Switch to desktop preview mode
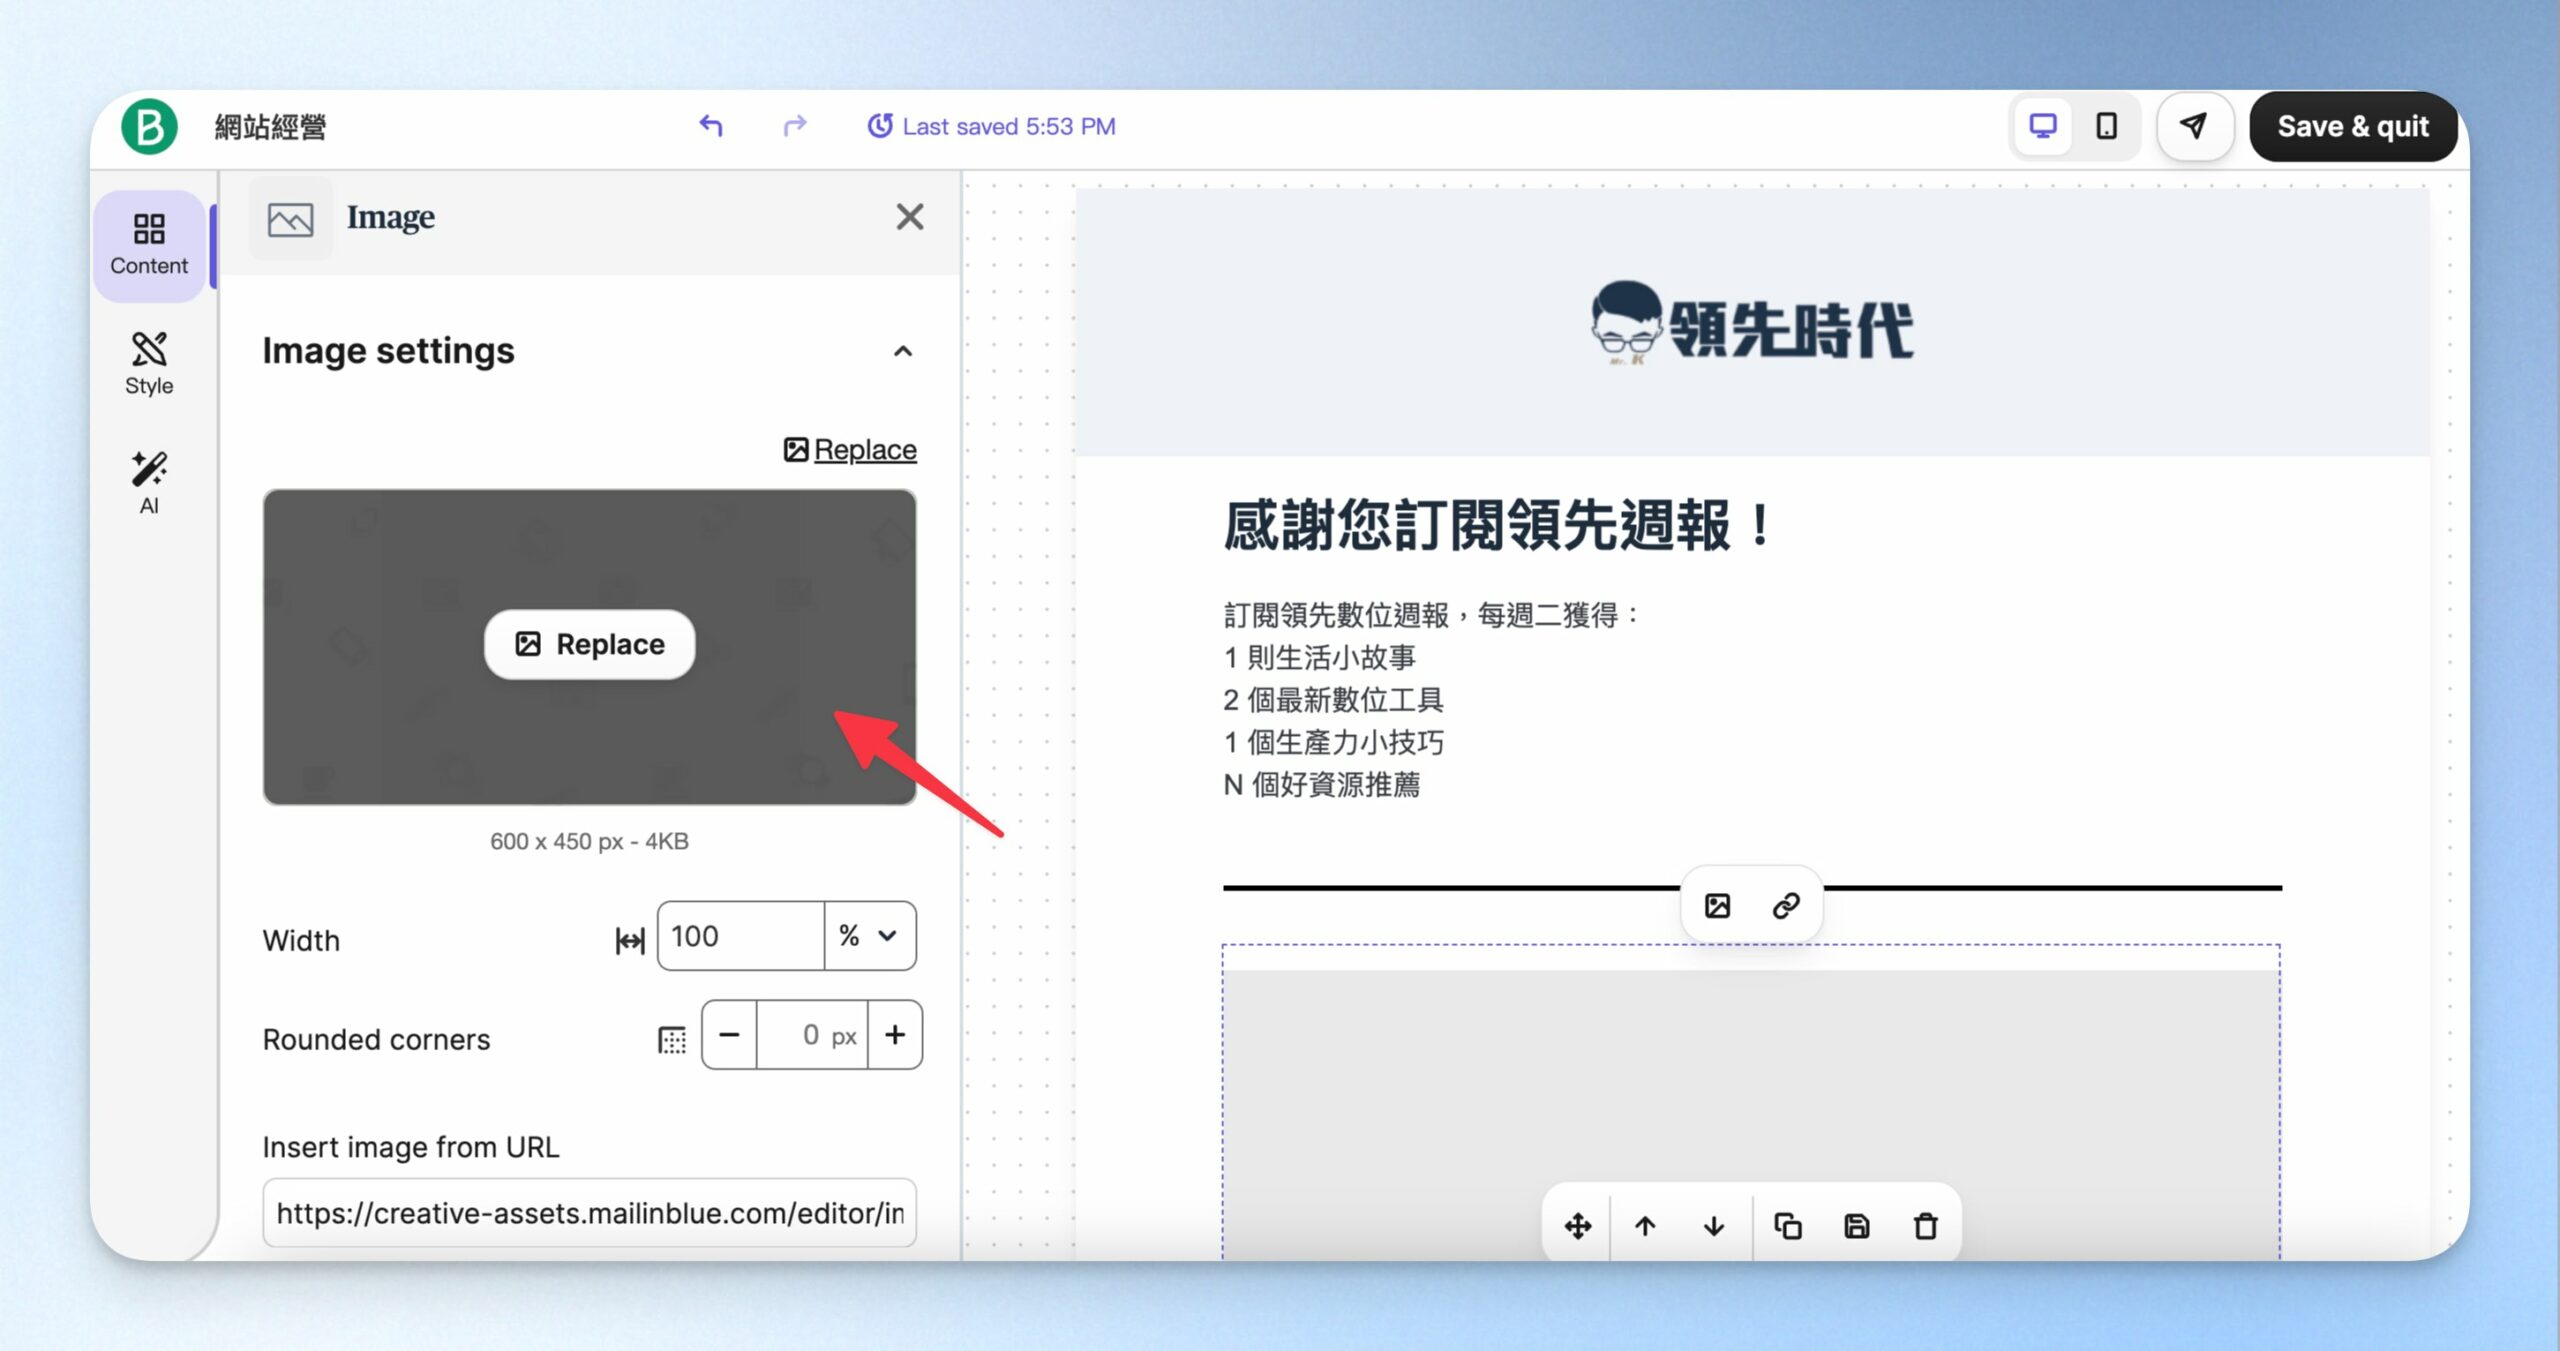 [x=2043, y=126]
